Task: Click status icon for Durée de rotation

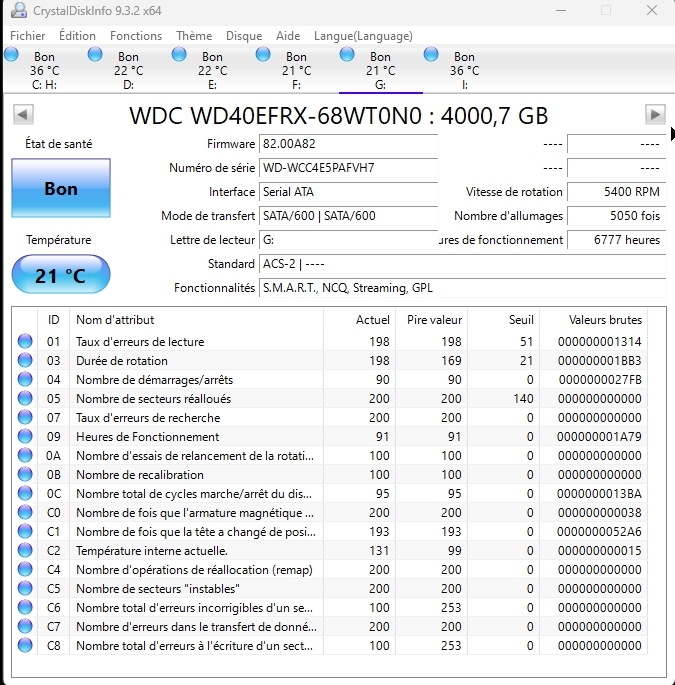Action: (25, 360)
